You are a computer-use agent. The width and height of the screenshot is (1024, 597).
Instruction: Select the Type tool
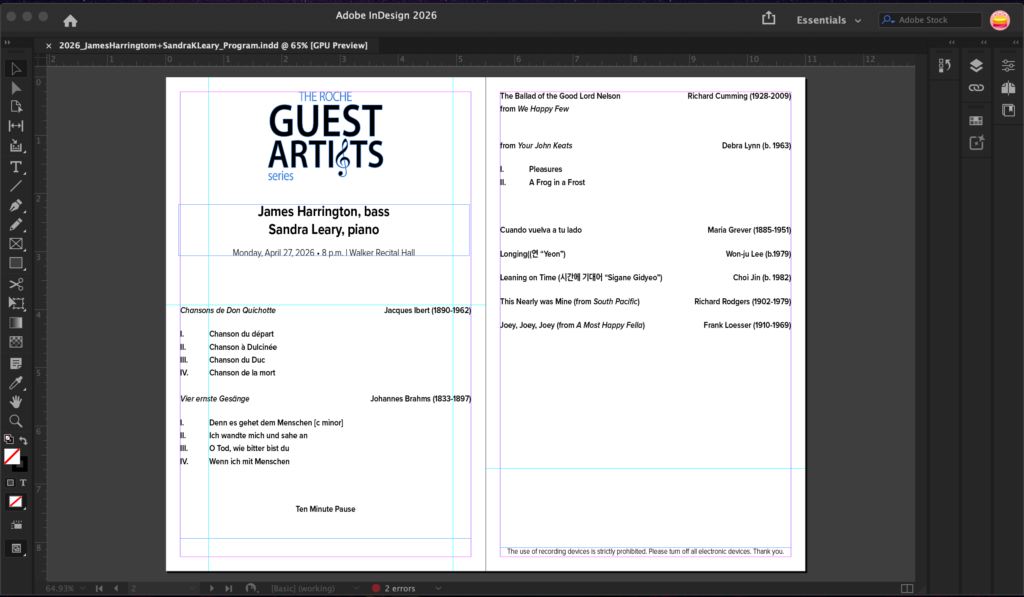click(x=16, y=167)
